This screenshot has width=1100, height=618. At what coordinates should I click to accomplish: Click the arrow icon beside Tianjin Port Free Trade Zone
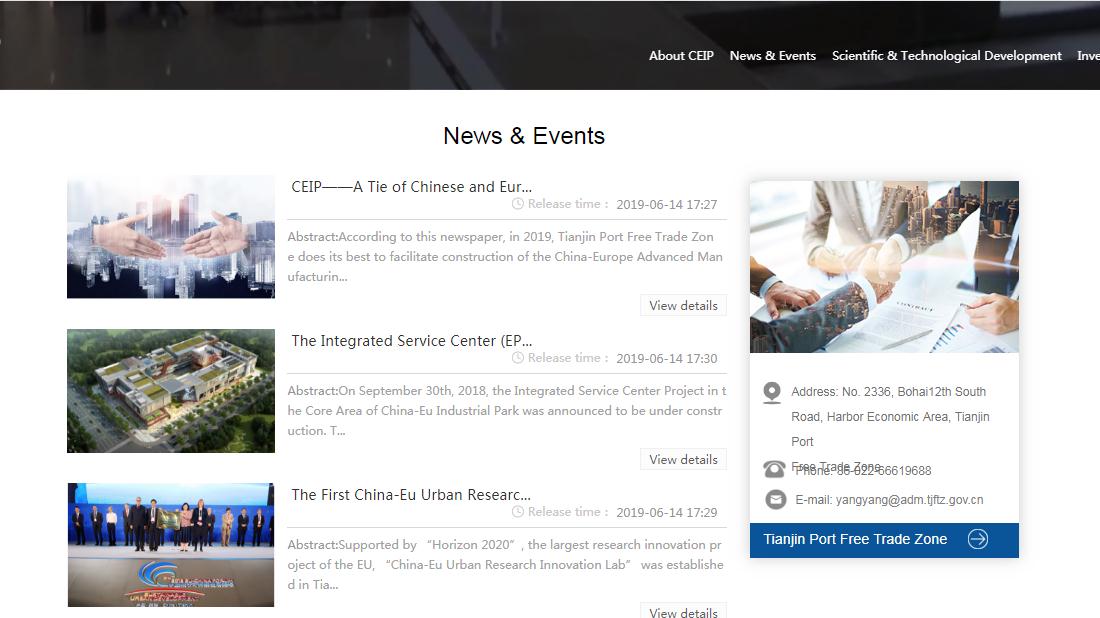978,539
